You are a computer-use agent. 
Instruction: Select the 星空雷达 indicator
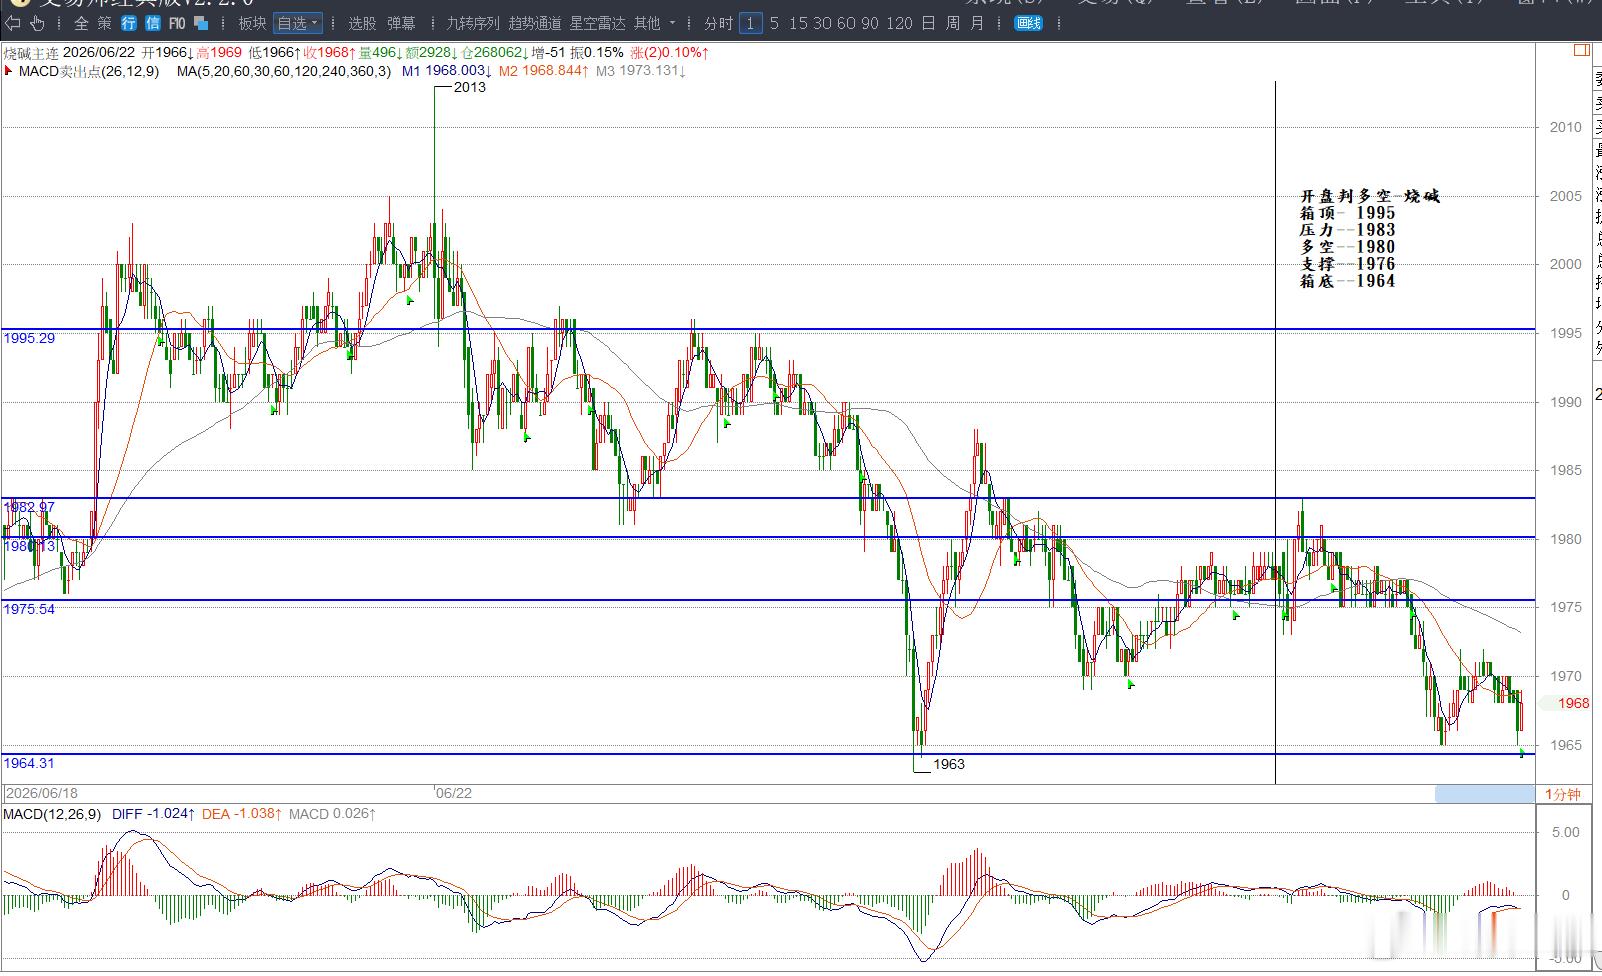pyautogui.click(x=597, y=23)
